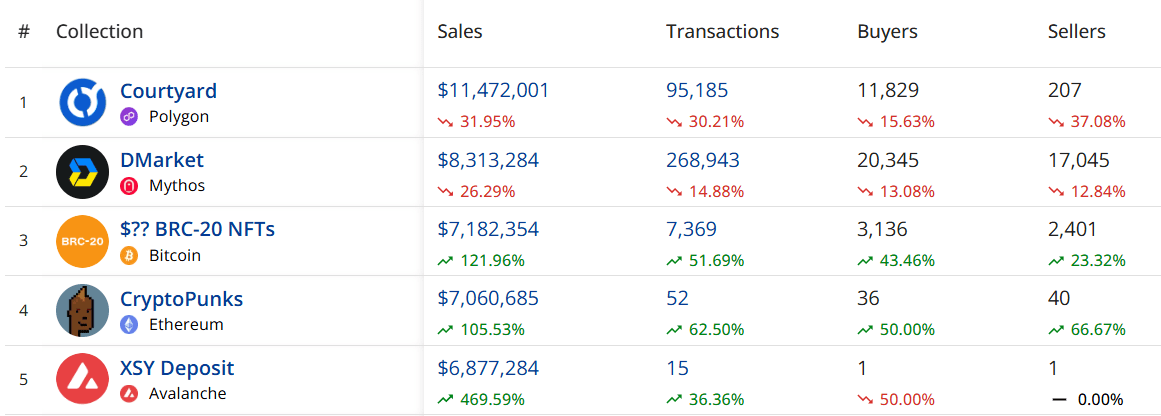Open the Courtyard collection link
1161x416 pixels.
[x=168, y=91]
